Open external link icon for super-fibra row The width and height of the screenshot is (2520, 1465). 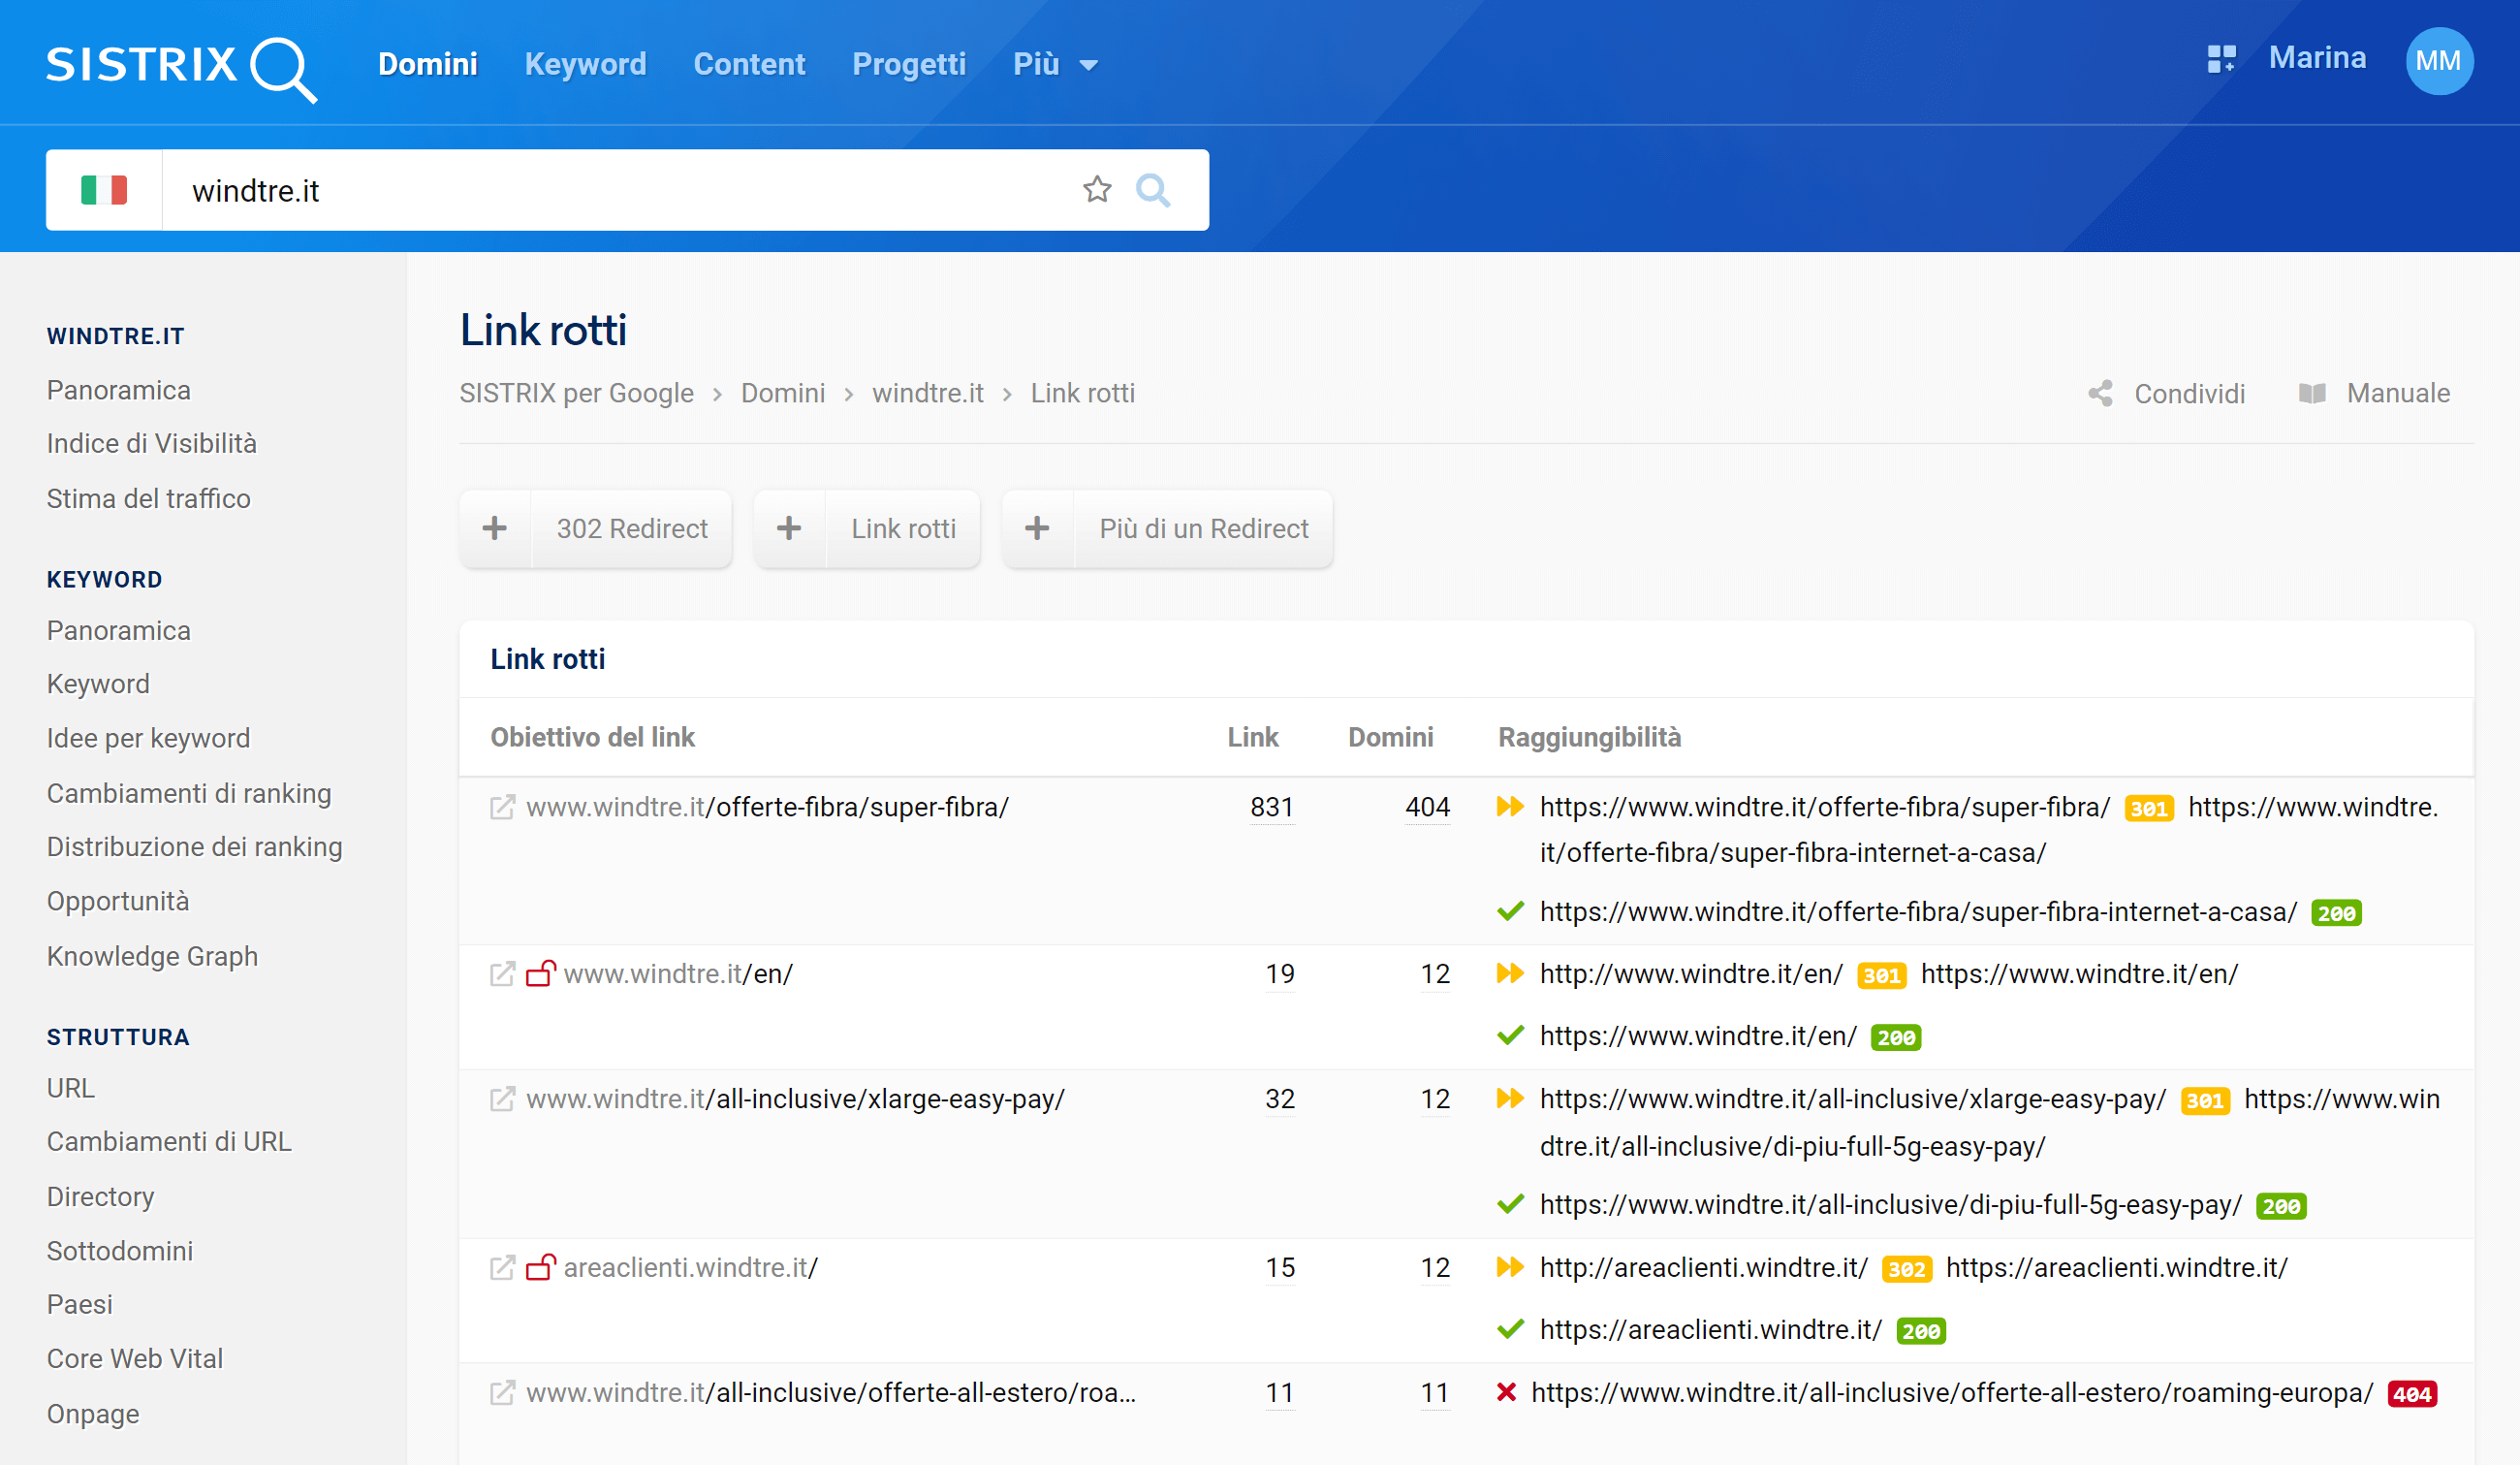[x=502, y=807]
